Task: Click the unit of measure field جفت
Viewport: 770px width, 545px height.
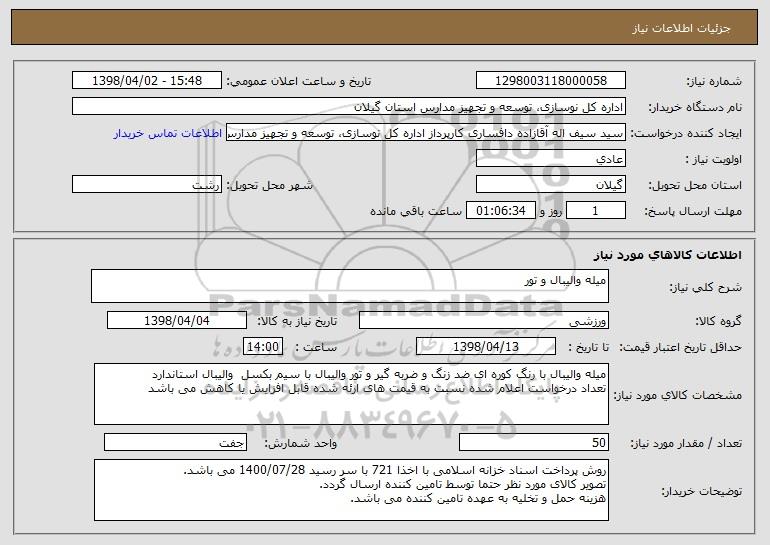Action: pyautogui.click(x=175, y=442)
